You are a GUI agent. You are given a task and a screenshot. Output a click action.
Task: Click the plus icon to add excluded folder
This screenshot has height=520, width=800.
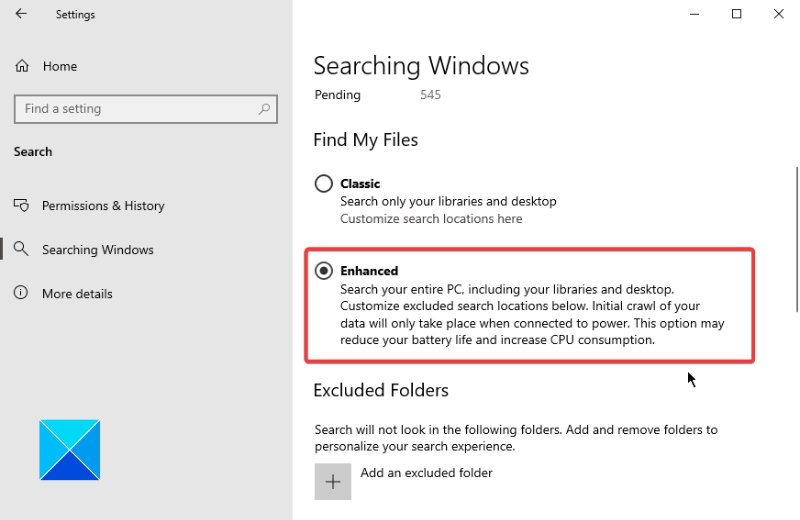pyautogui.click(x=333, y=481)
